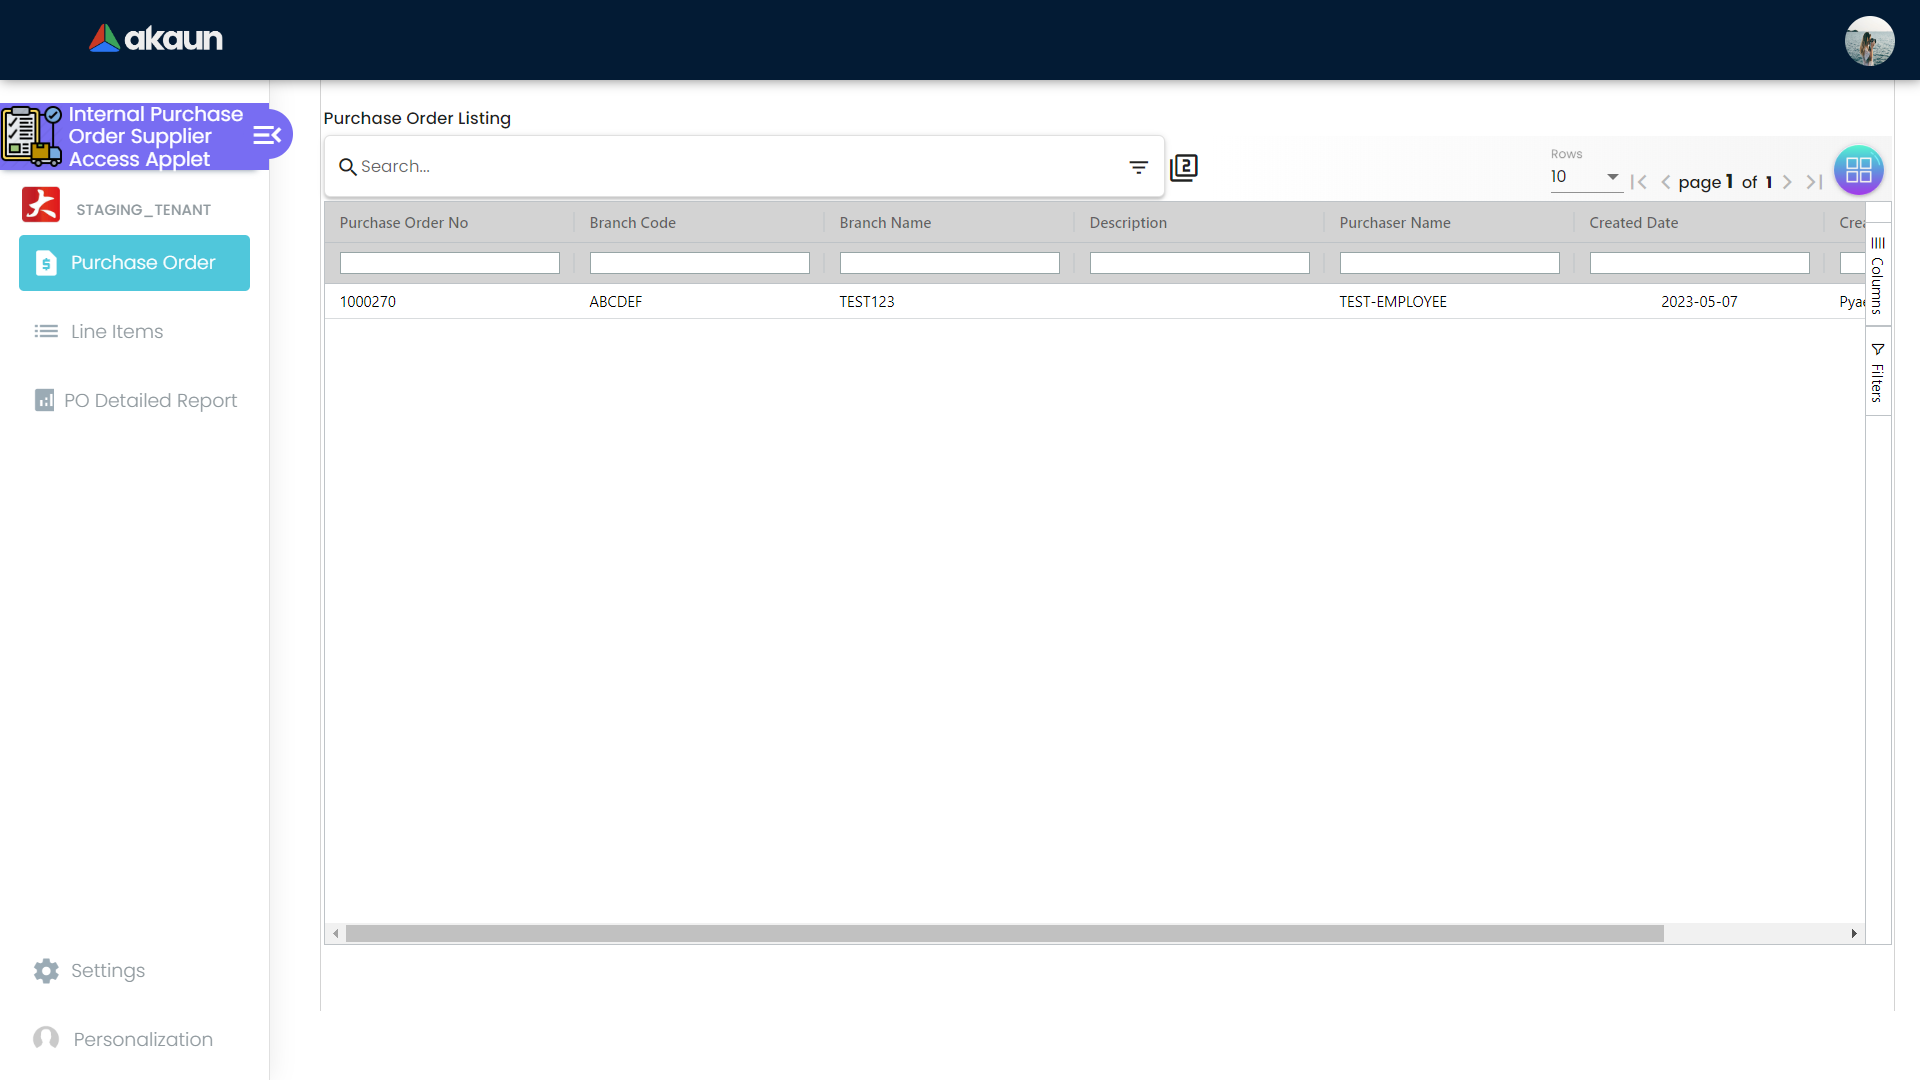Open the search filter options icon
The height and width of the screenshot is (1080, 1920).
tap(1138, 167)
